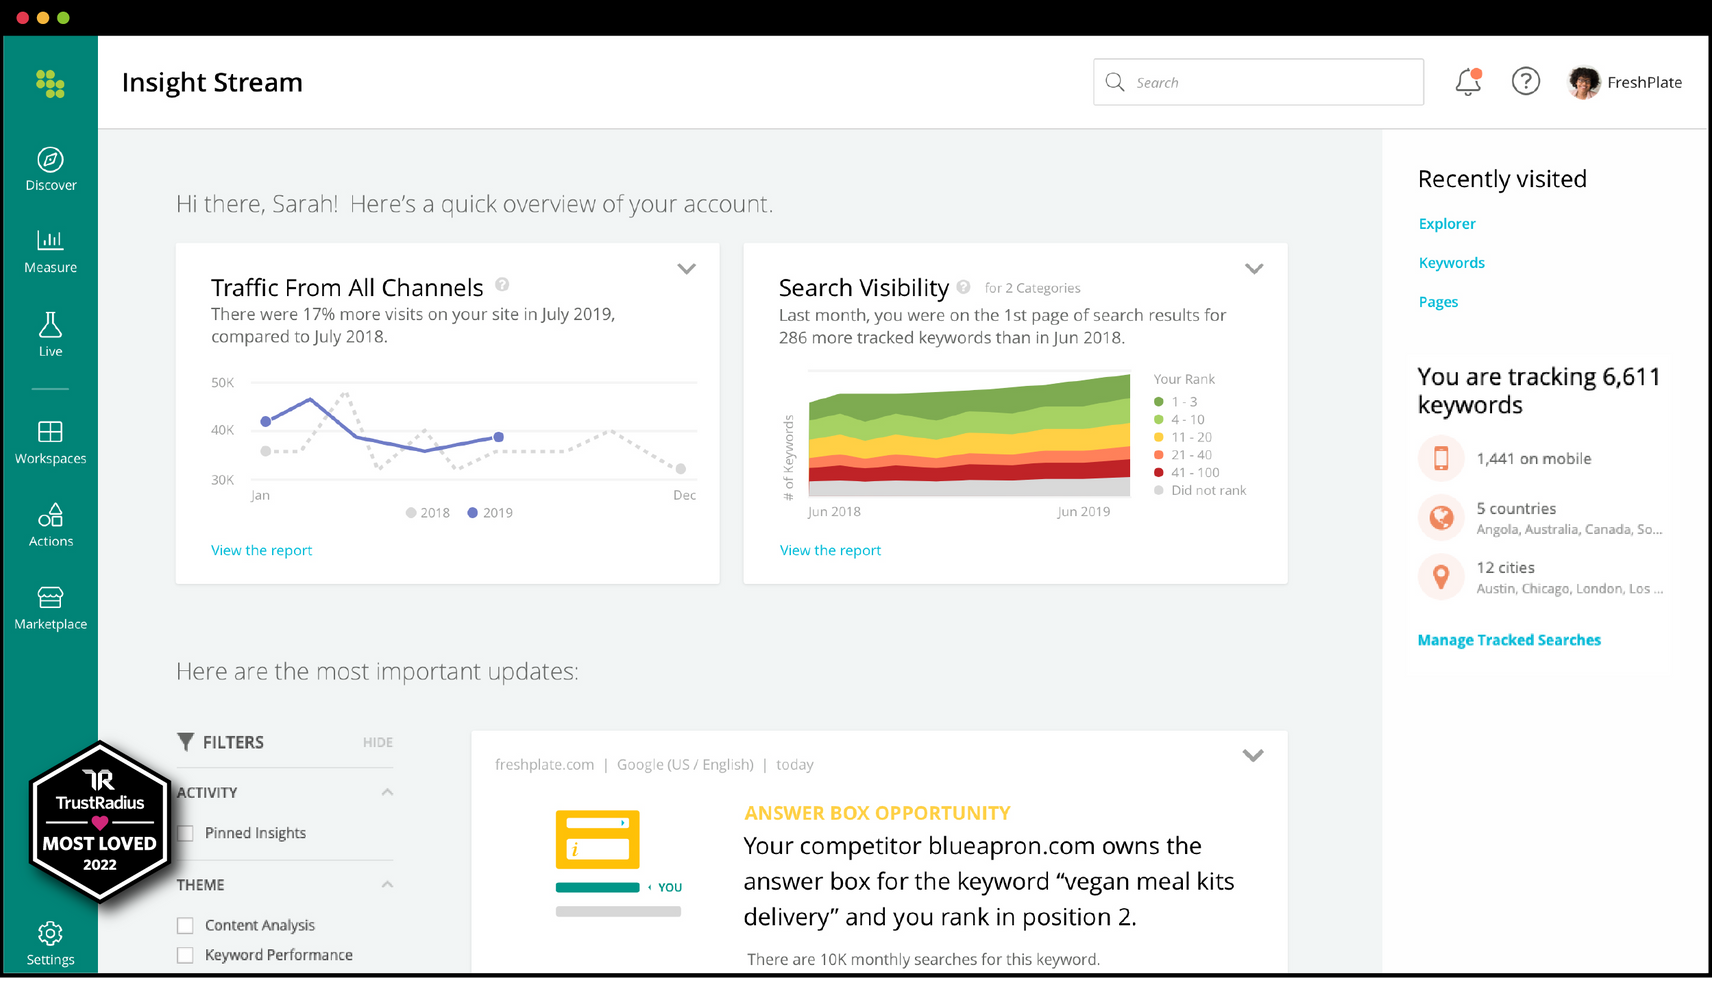Open the Settings gear icon
This screenshot has height=1000, width=1712.
click(x=50, y=933)
